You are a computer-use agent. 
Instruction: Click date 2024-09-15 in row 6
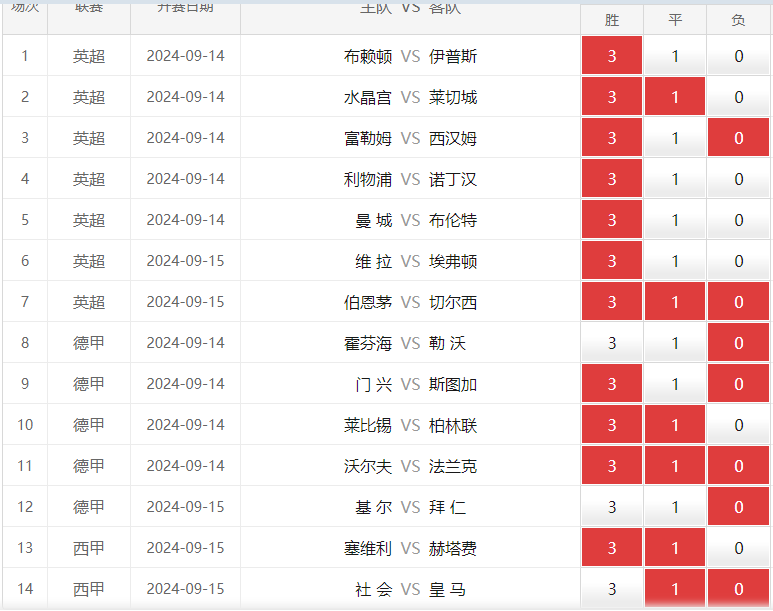coord(185,260)
